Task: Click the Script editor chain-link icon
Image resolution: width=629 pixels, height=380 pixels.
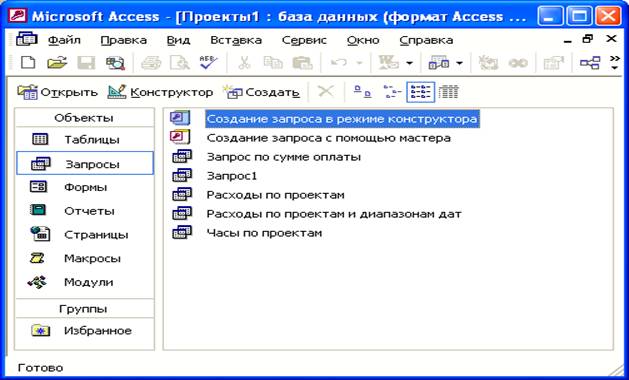Action: [x=518, y=63]
